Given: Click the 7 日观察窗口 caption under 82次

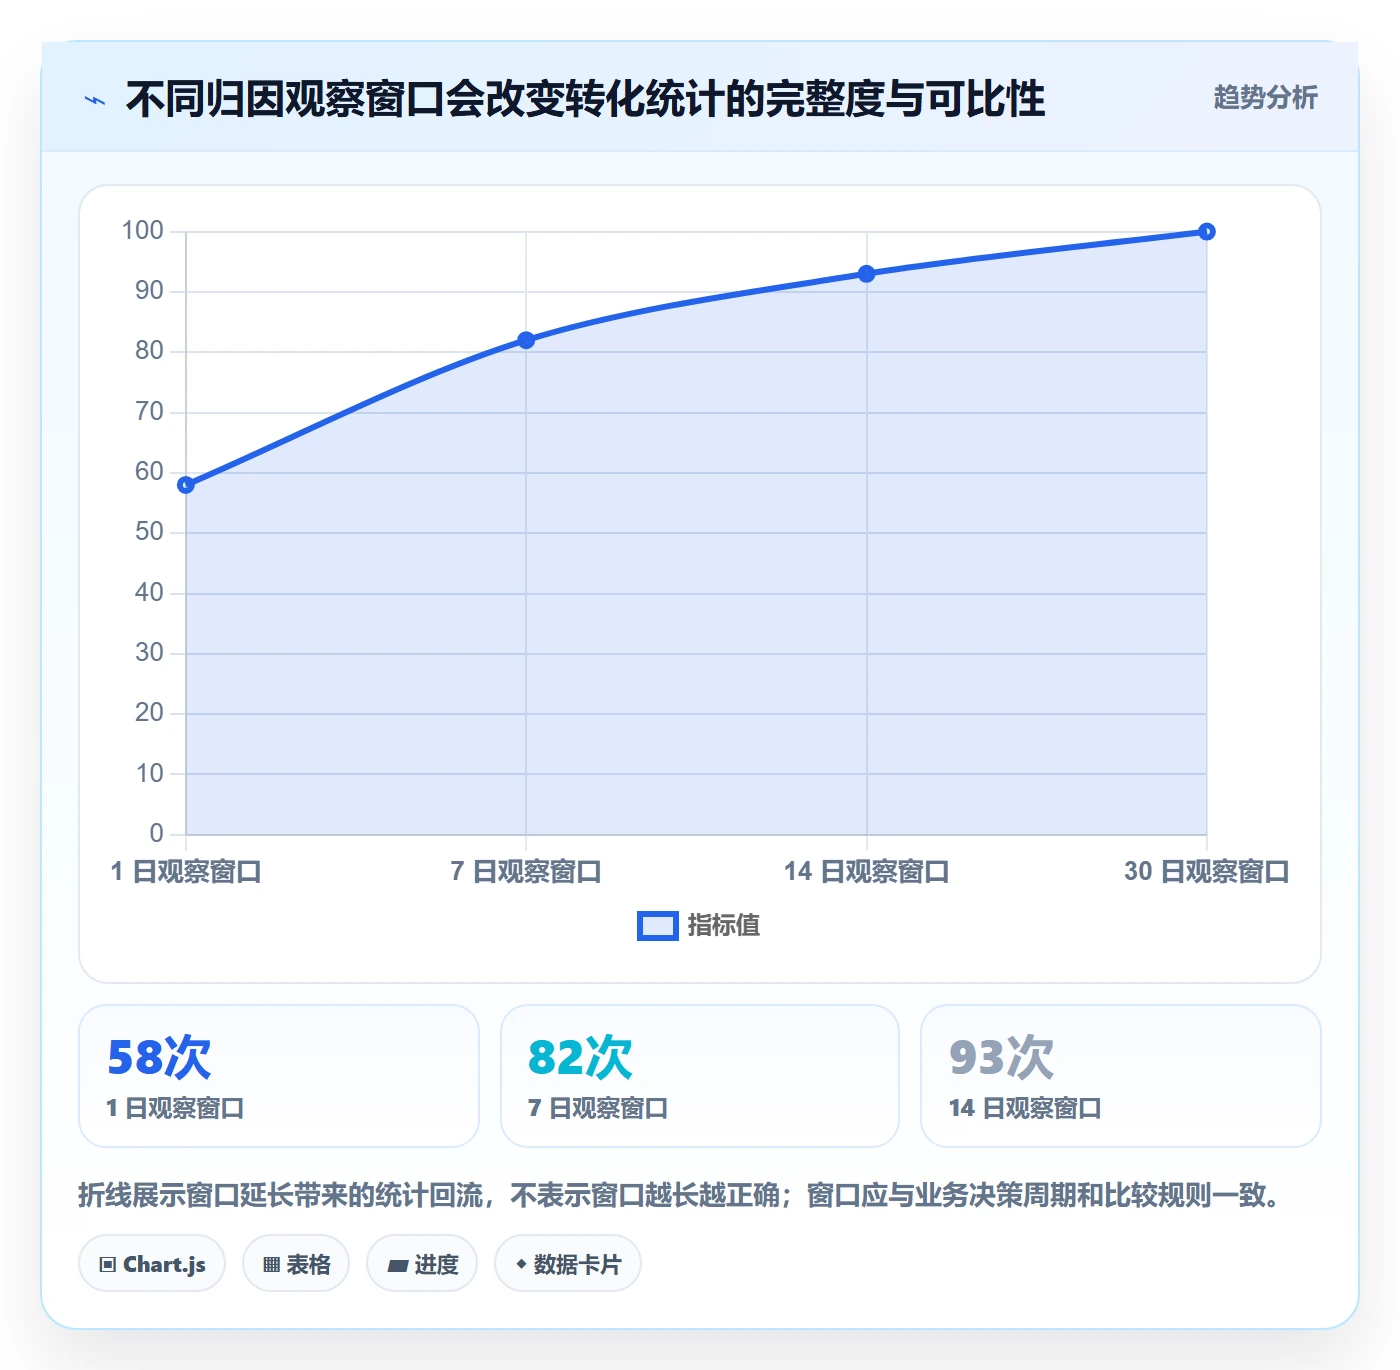Looking at the screenshot, I should pos(598,1108).
